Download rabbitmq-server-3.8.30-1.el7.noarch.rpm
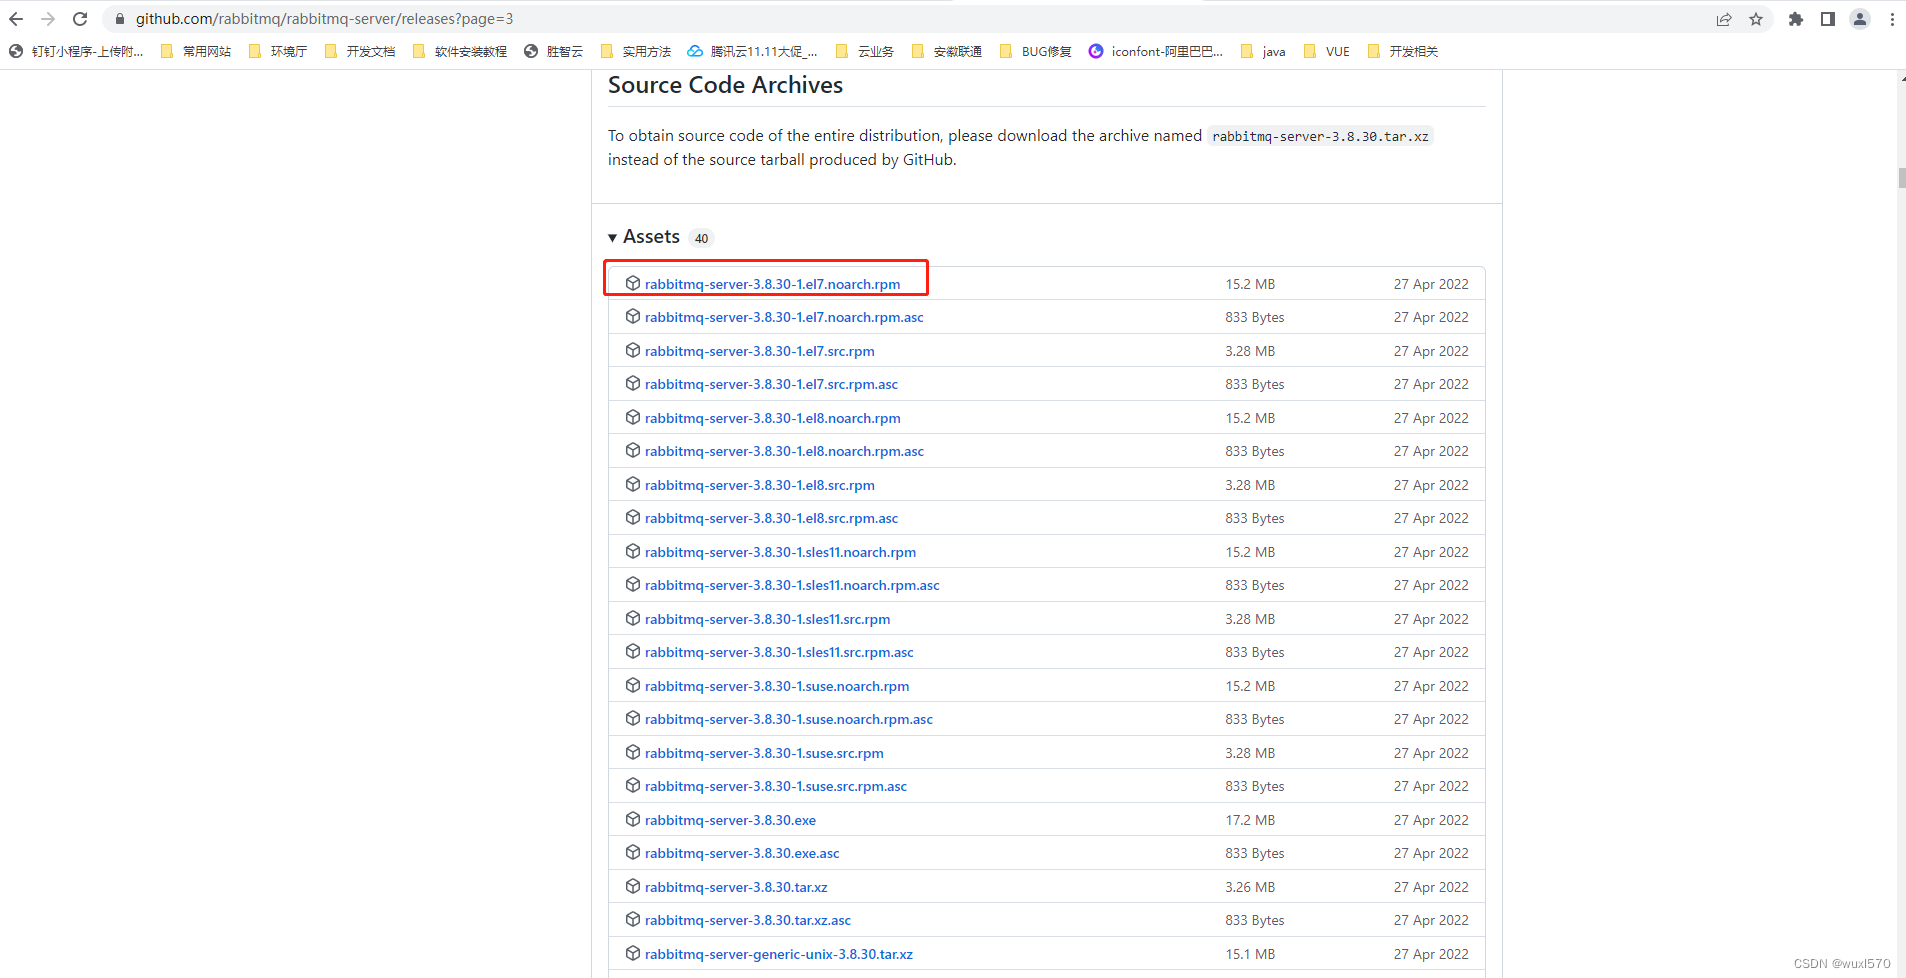Image resolution: width=1906 pixels, height=978 pixels. (x=772, y=284)
